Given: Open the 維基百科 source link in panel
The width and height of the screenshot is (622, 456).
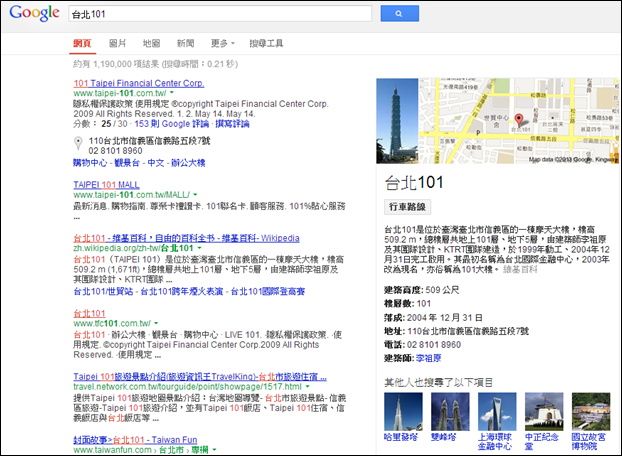Looking at the screenshot, I should (520, 270).
